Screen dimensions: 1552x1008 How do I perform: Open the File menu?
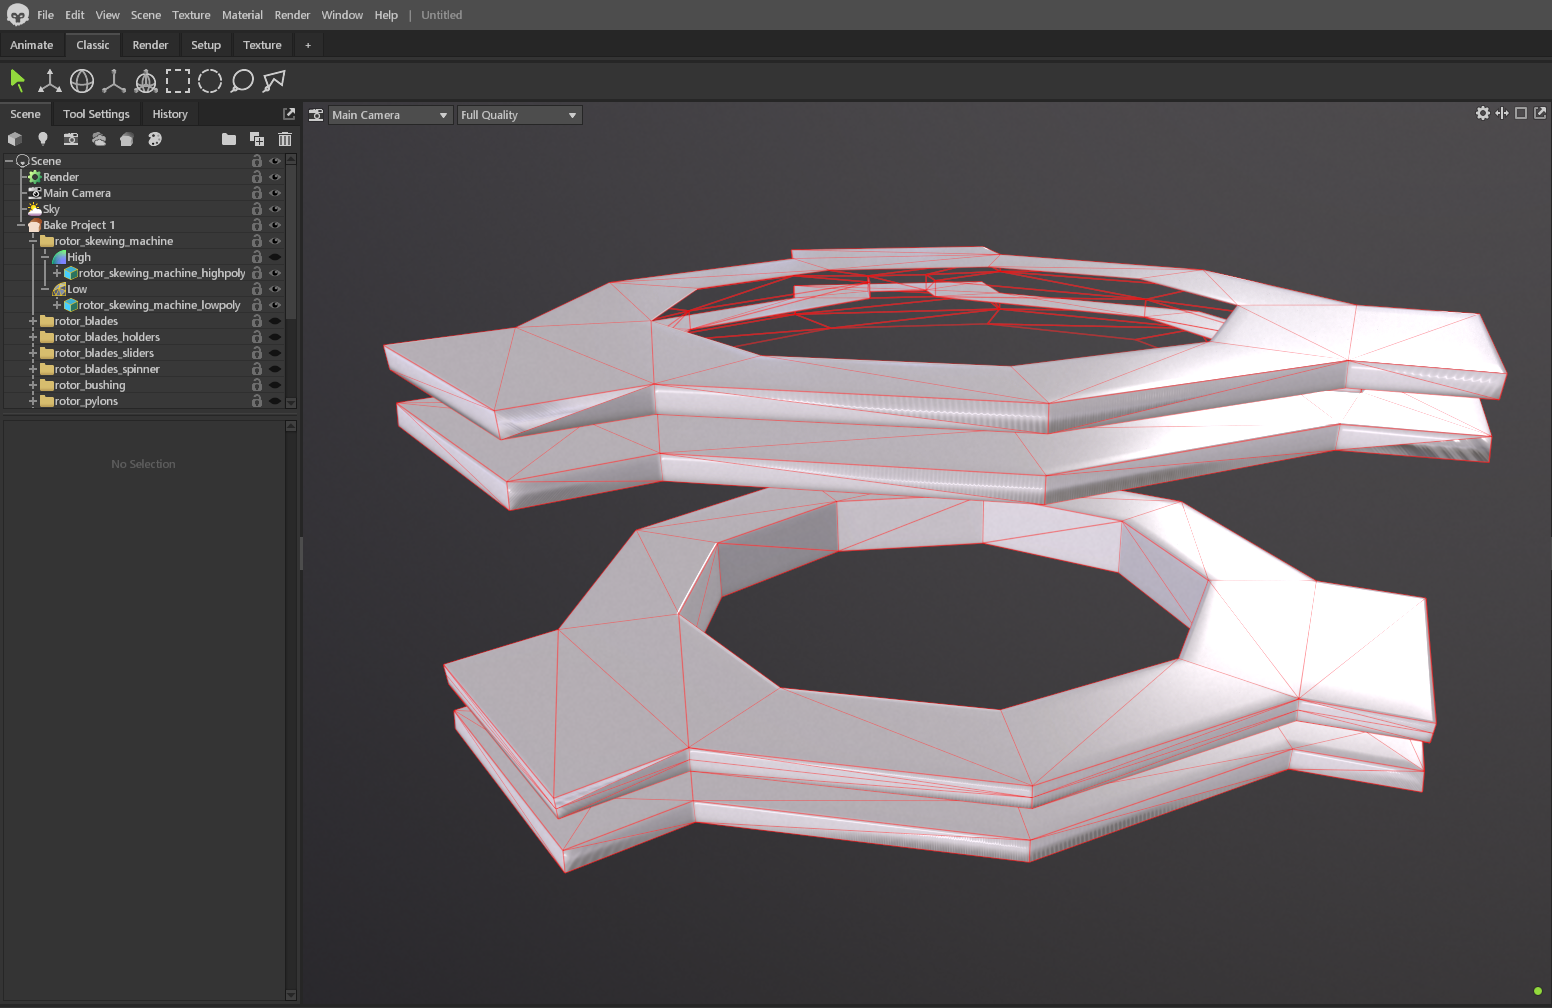click(45, 15)
